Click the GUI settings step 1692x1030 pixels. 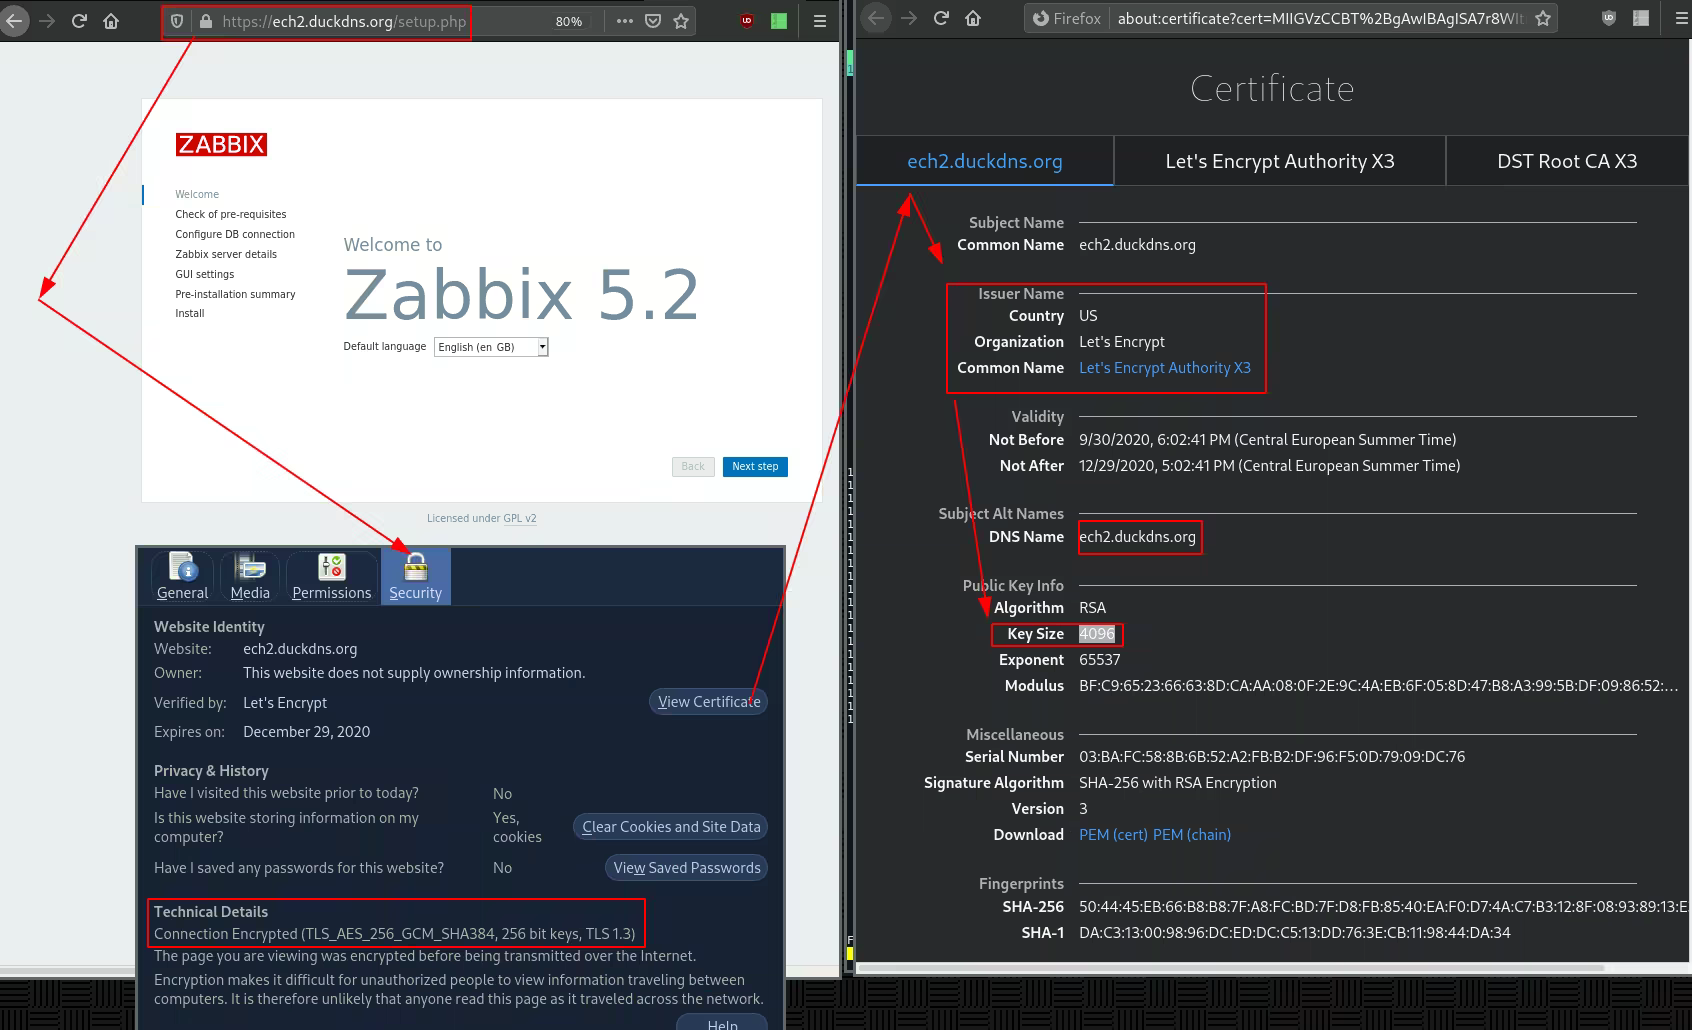pos(205,274)
